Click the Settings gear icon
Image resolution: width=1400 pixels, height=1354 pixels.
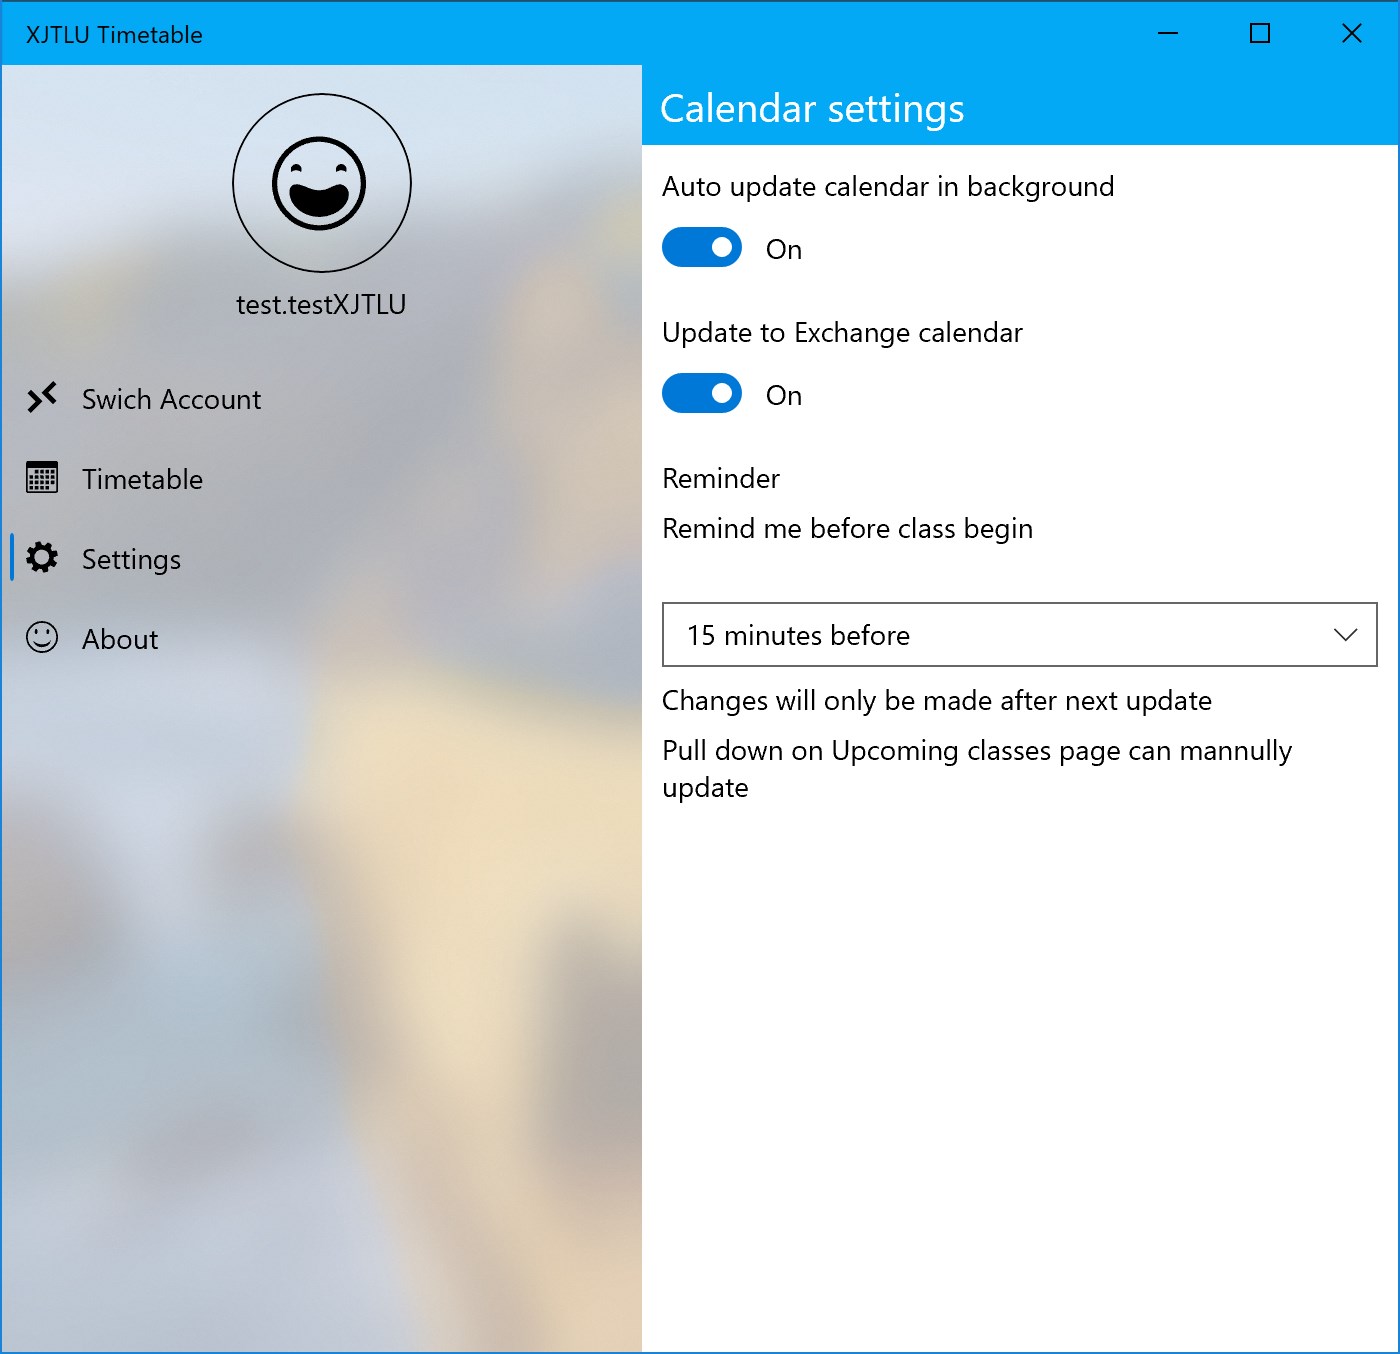(42, 557)
